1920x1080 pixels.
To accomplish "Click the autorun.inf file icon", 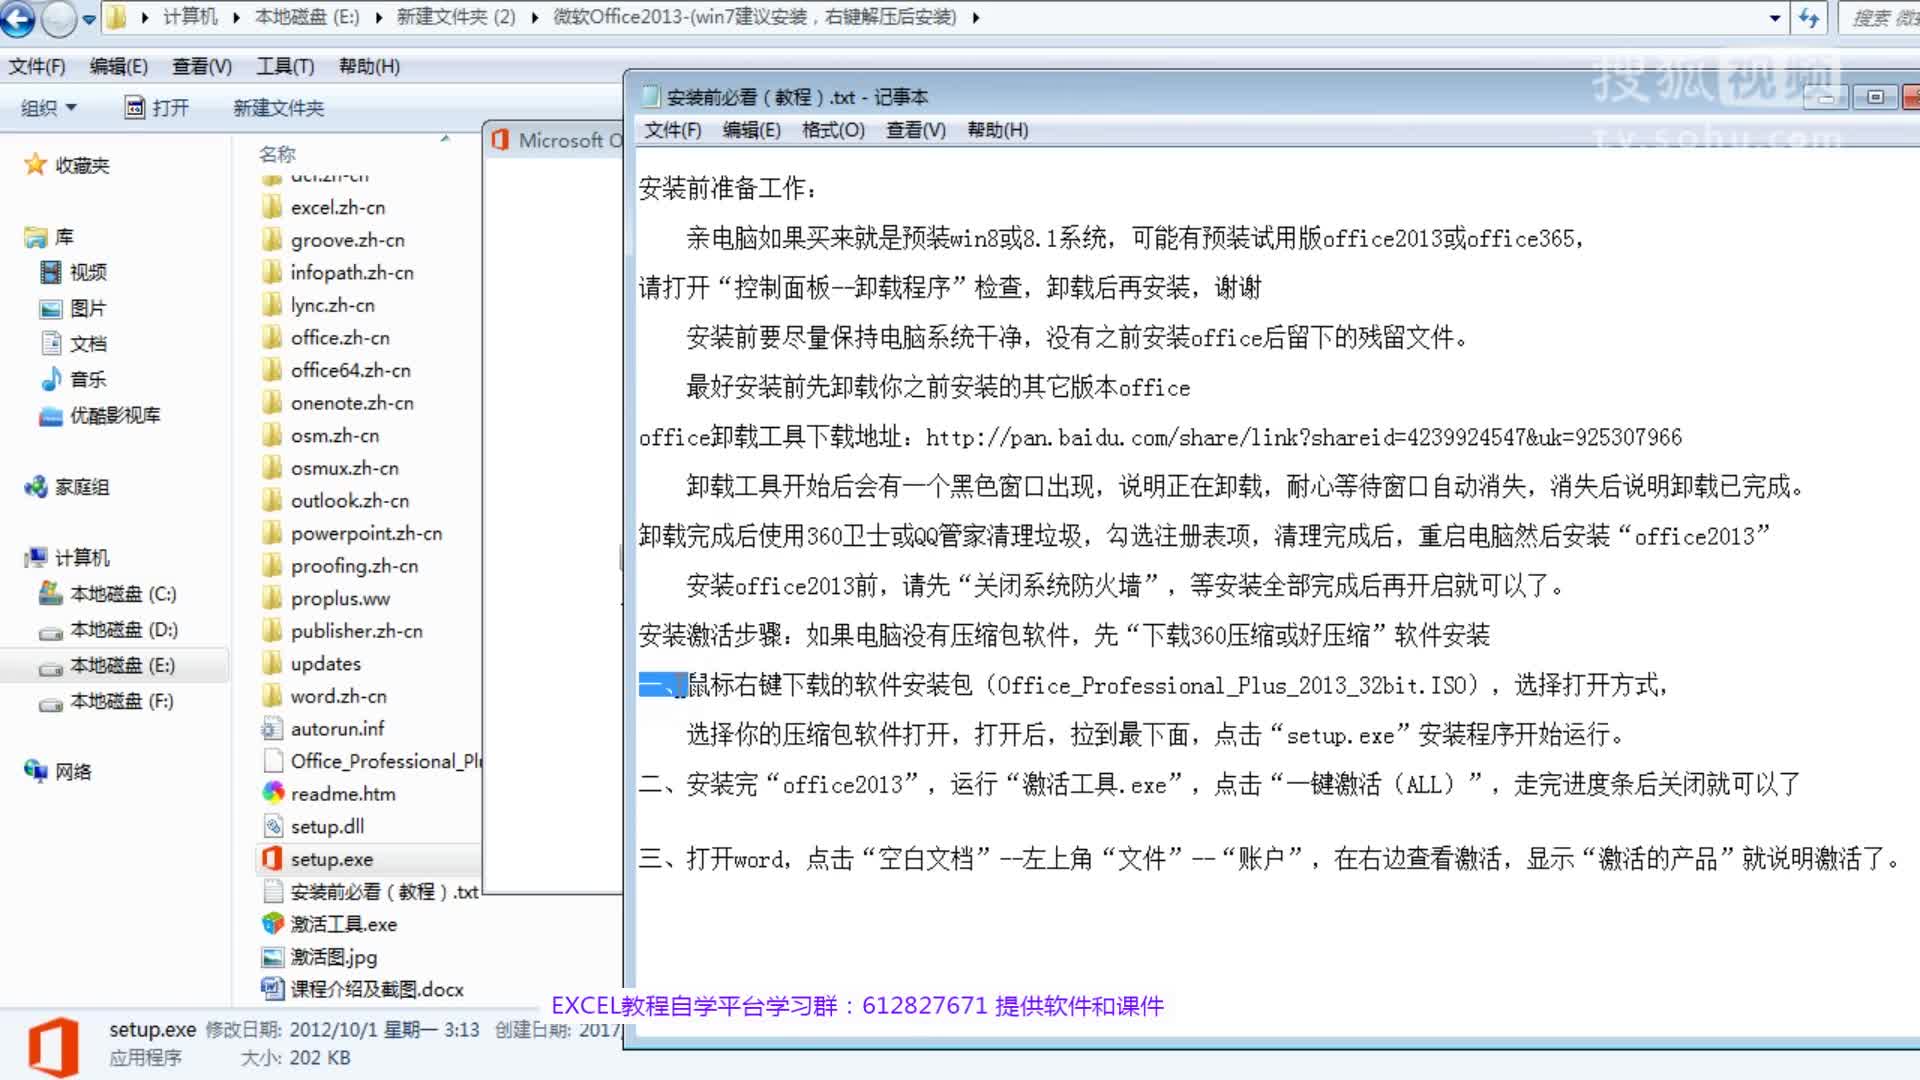I will tap(272, 729).
